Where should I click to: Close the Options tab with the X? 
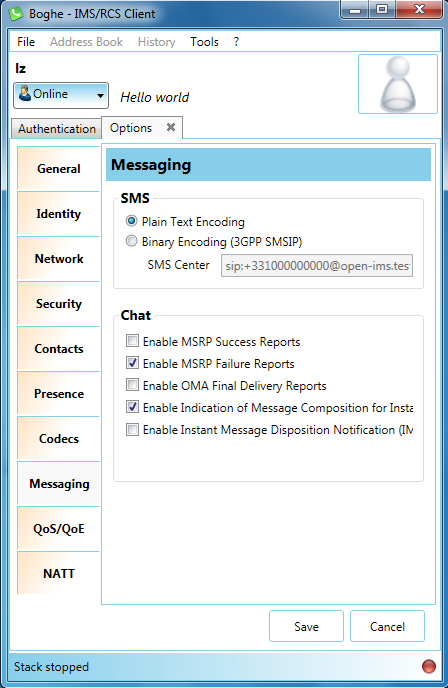coord(171,127)
